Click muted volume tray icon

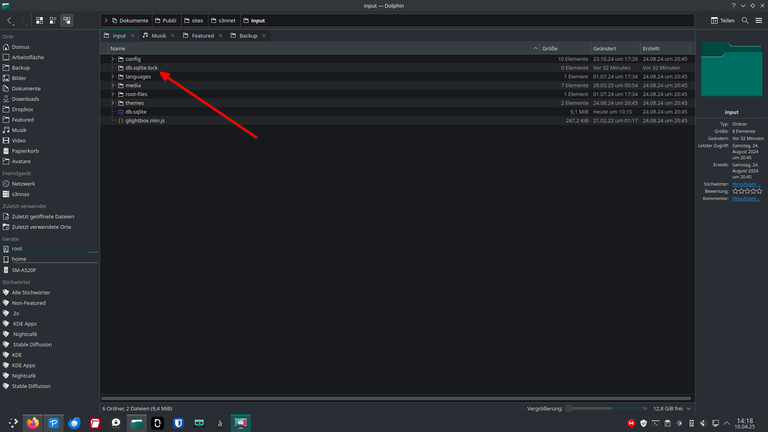coord(703,423)
